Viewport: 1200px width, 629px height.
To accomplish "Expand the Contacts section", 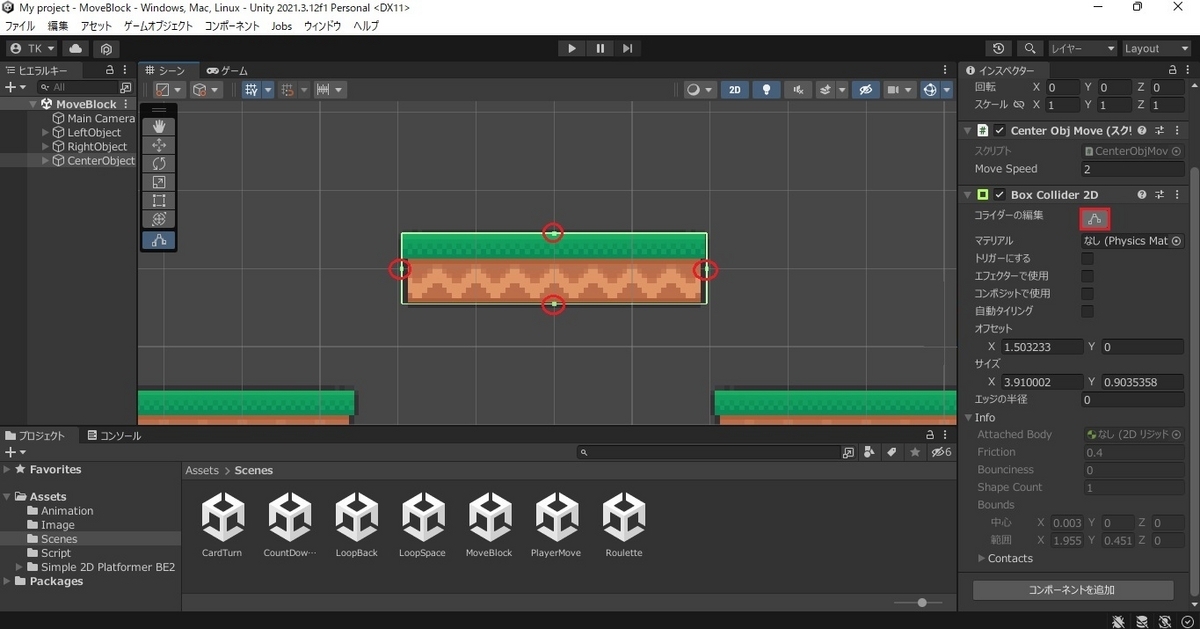I will point(981,559).
